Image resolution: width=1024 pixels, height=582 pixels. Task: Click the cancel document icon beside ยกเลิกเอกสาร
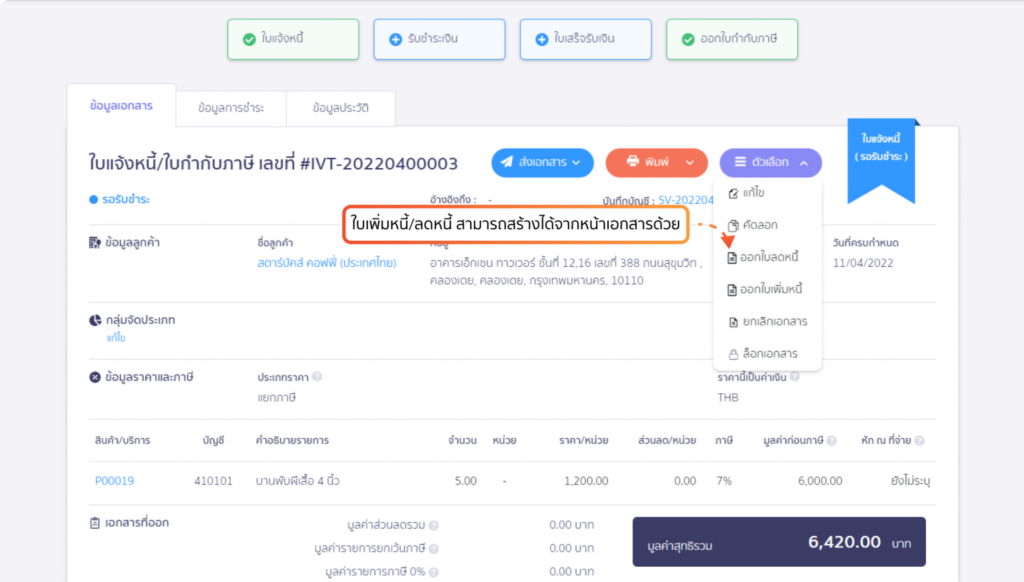click(x=733, y=322)
